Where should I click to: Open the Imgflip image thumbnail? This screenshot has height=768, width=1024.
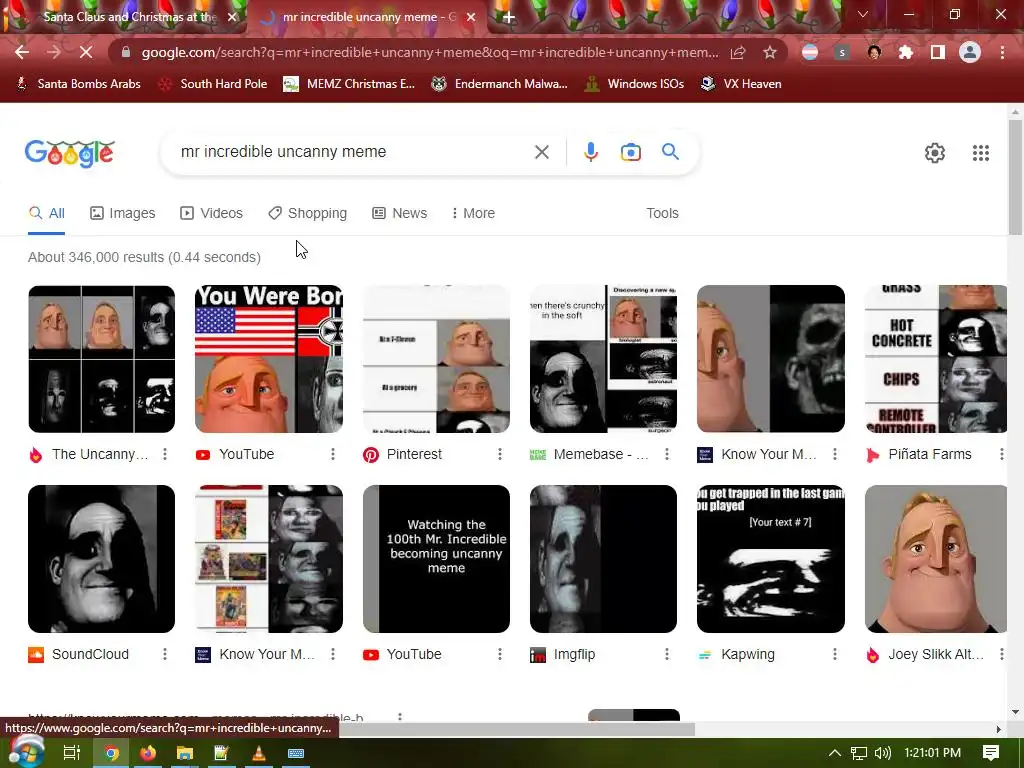tap(603, 558)
